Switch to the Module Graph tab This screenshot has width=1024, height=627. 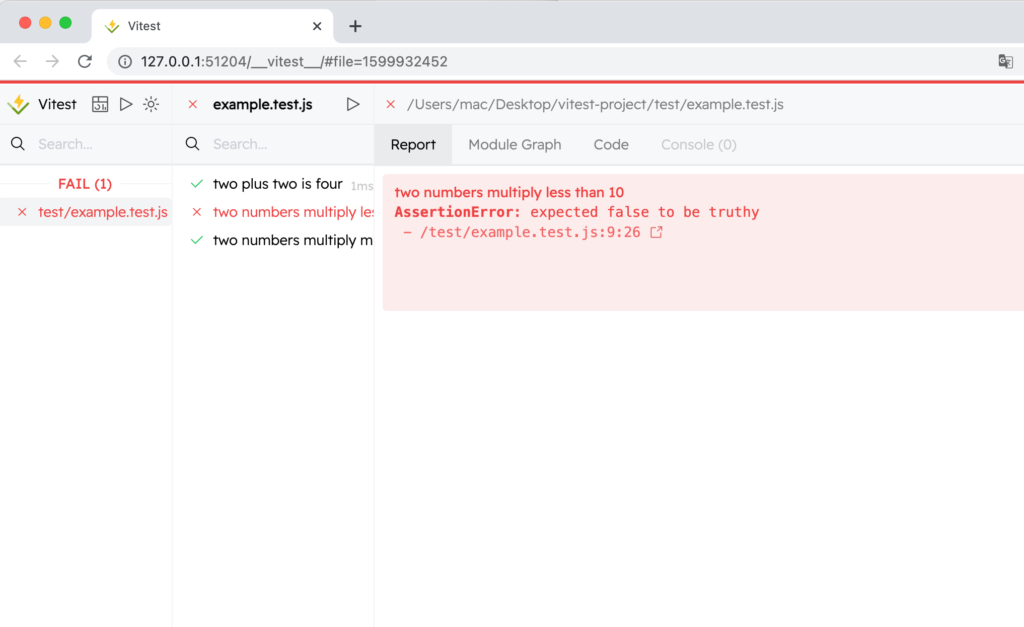point(514,144)
